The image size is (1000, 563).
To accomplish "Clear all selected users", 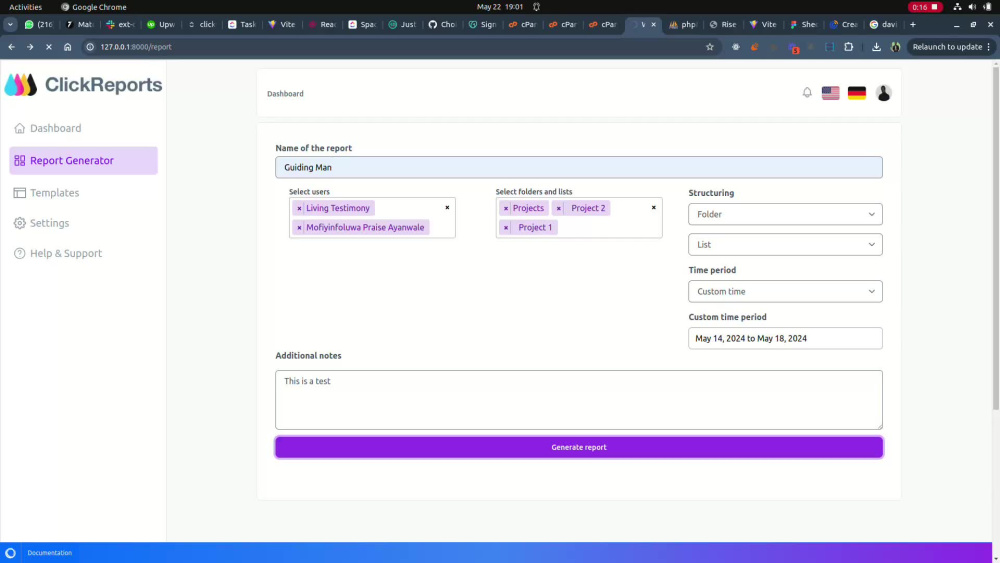I will pyautogui.click(x=447, y=207).
